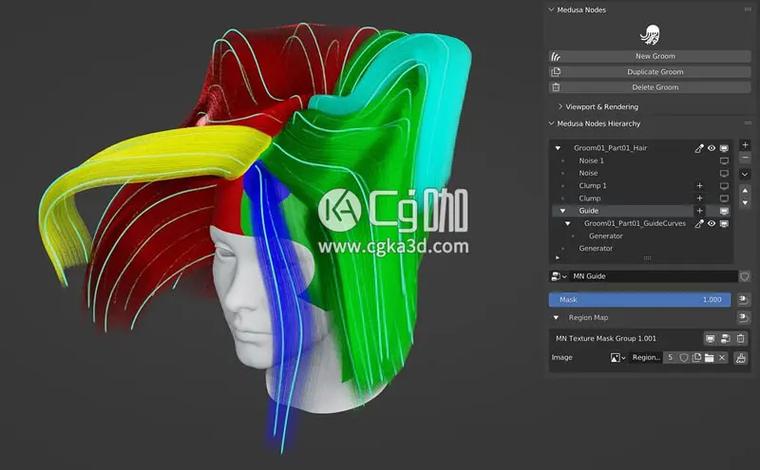Delete MN Texture Mask Group with trash icon

click(x=740, y=339)
